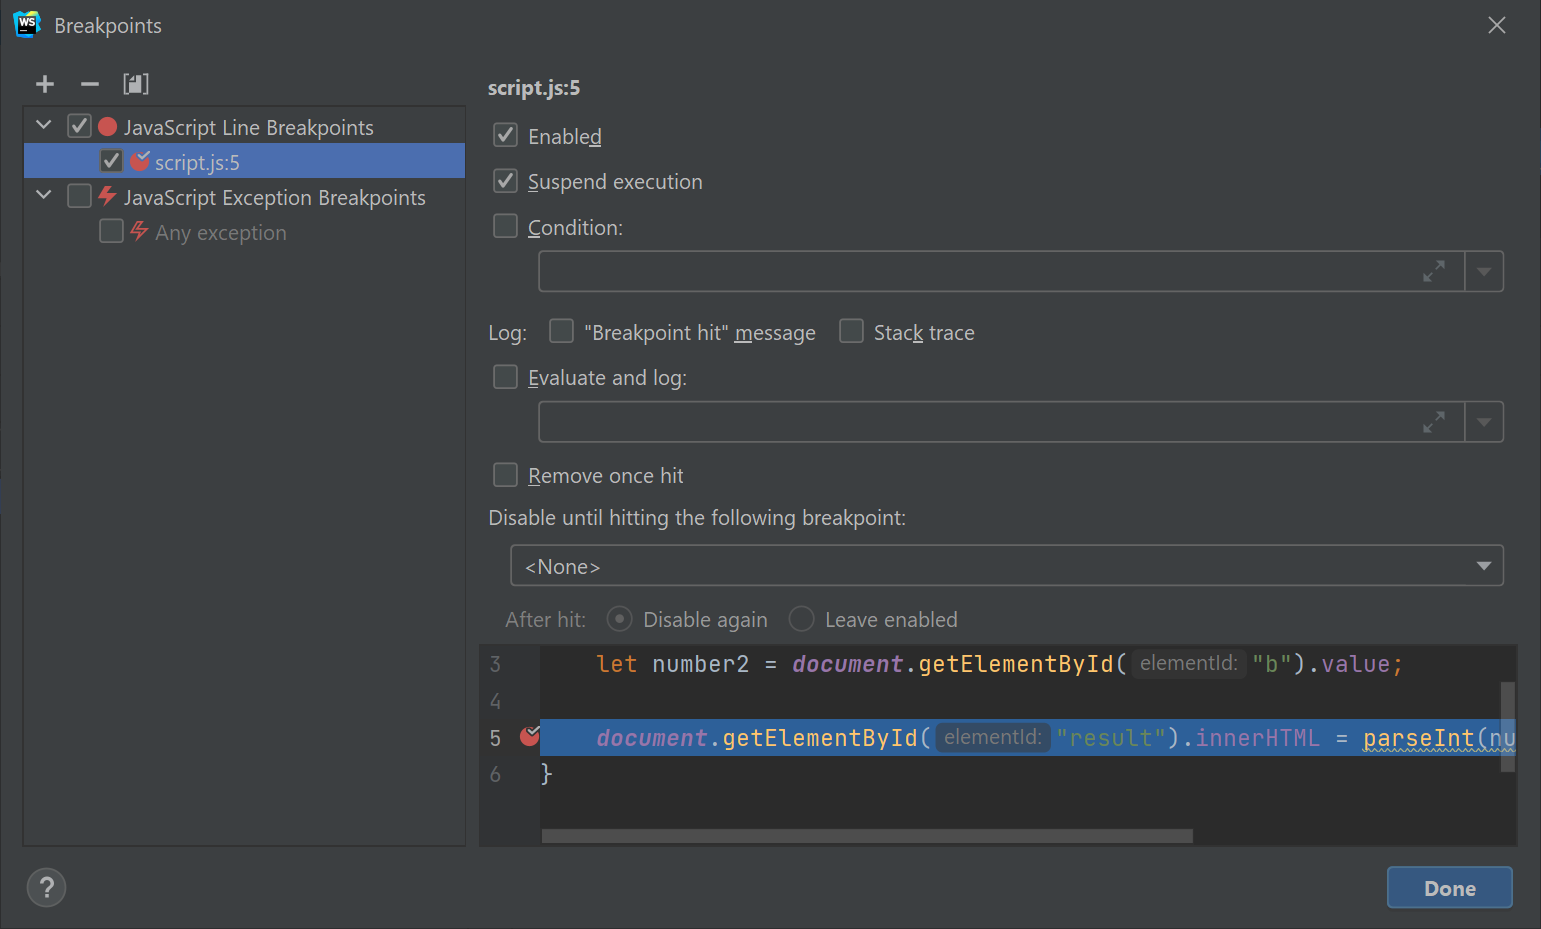Collapse the JavaScript Line Breakpoints tree node
This screenshot has height=929, width=1541.
[x=43, y=124]
